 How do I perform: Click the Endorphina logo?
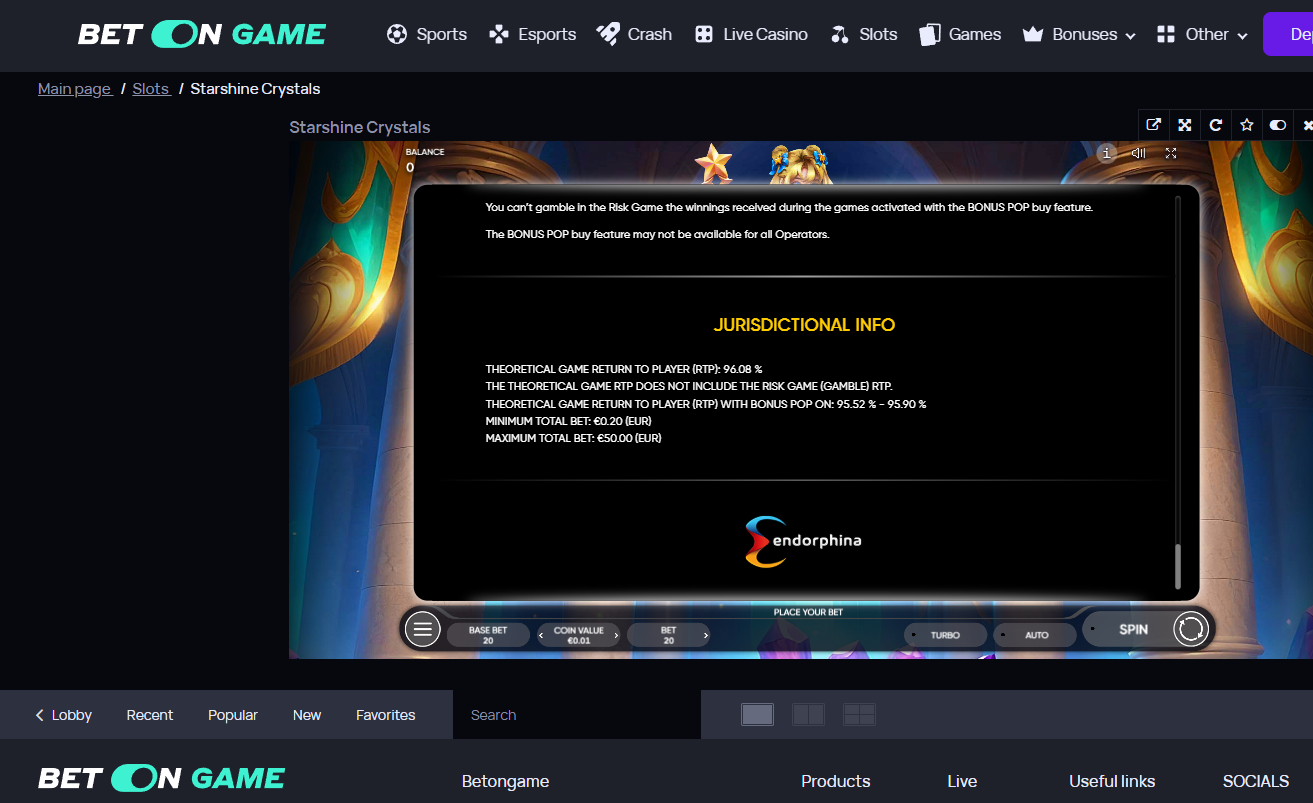pos(803,541)
